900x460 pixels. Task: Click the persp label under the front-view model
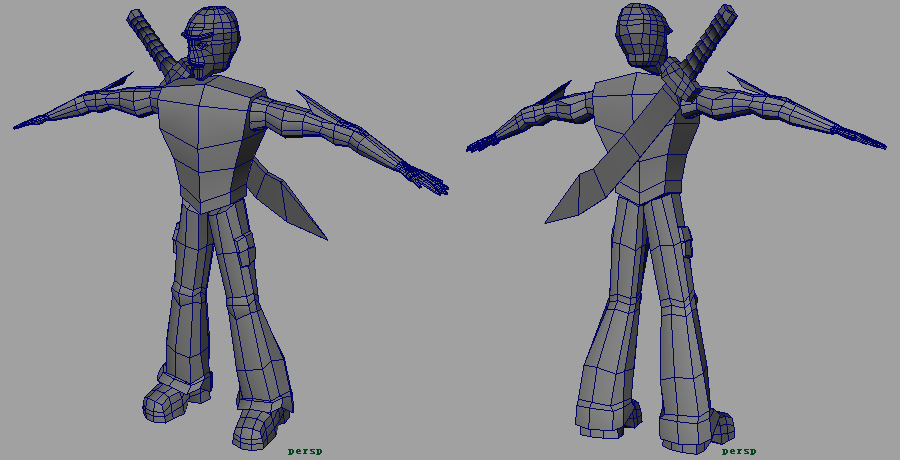[305, 451]
